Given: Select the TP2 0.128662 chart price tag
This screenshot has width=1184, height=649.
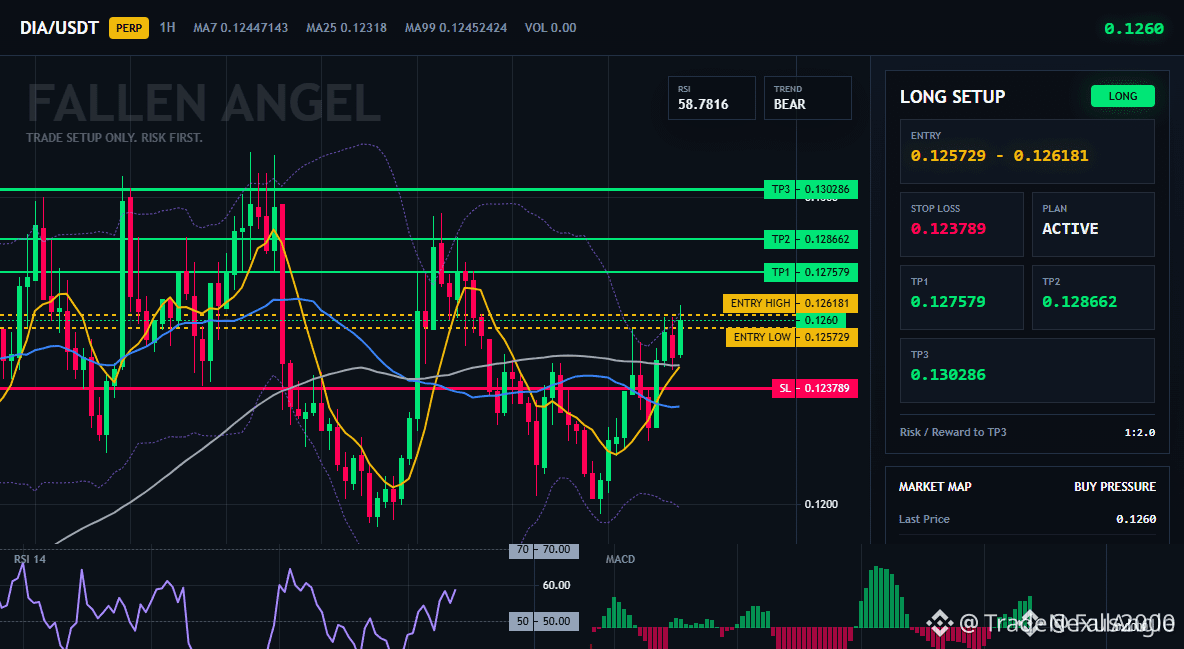Looking at the screenshot, I should click(x=811, y=240).
